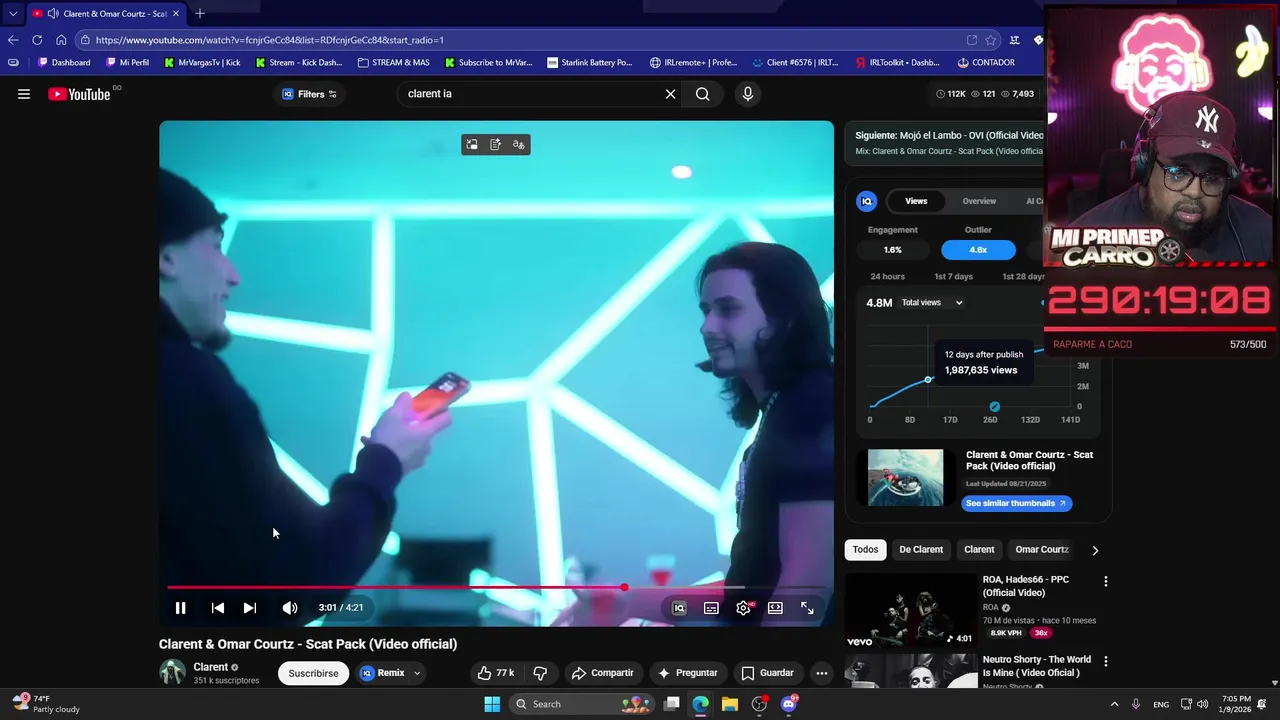The width and height of the screenshot is (1280, 720).
Task: Open options menu for Neutro Shorty video
Action: coord(1105,661)
